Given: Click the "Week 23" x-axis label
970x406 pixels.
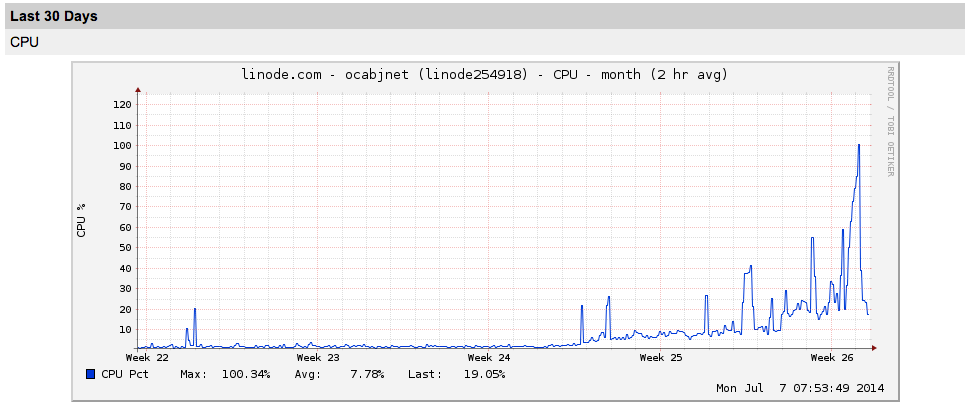Looking at the screenshot, I should point(318,358).
